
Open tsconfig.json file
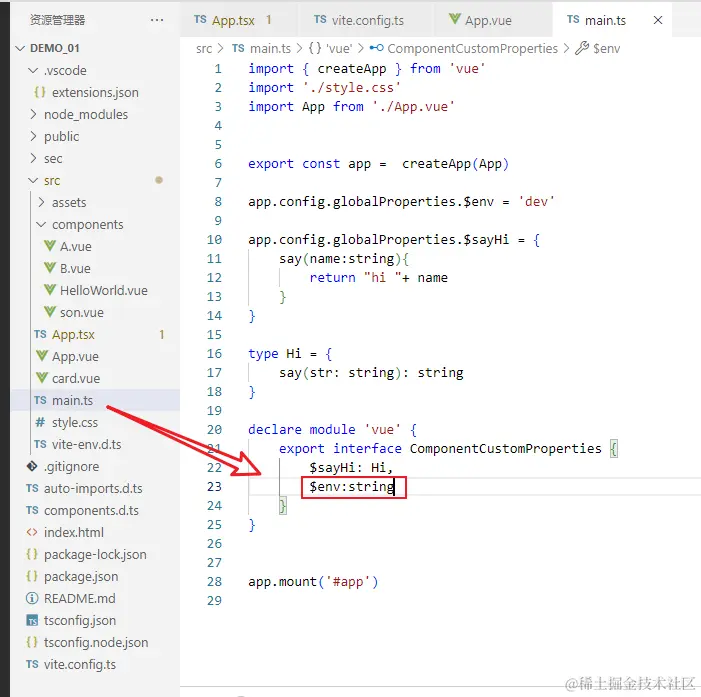pyautogui.click(x=80, y=621)
